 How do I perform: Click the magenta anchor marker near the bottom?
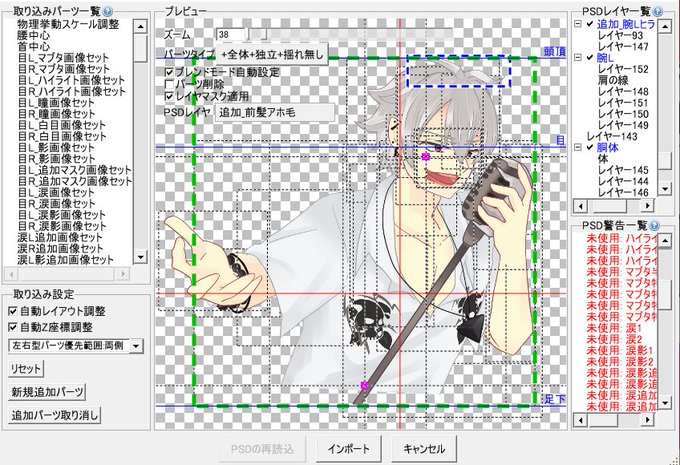point(365,386)
